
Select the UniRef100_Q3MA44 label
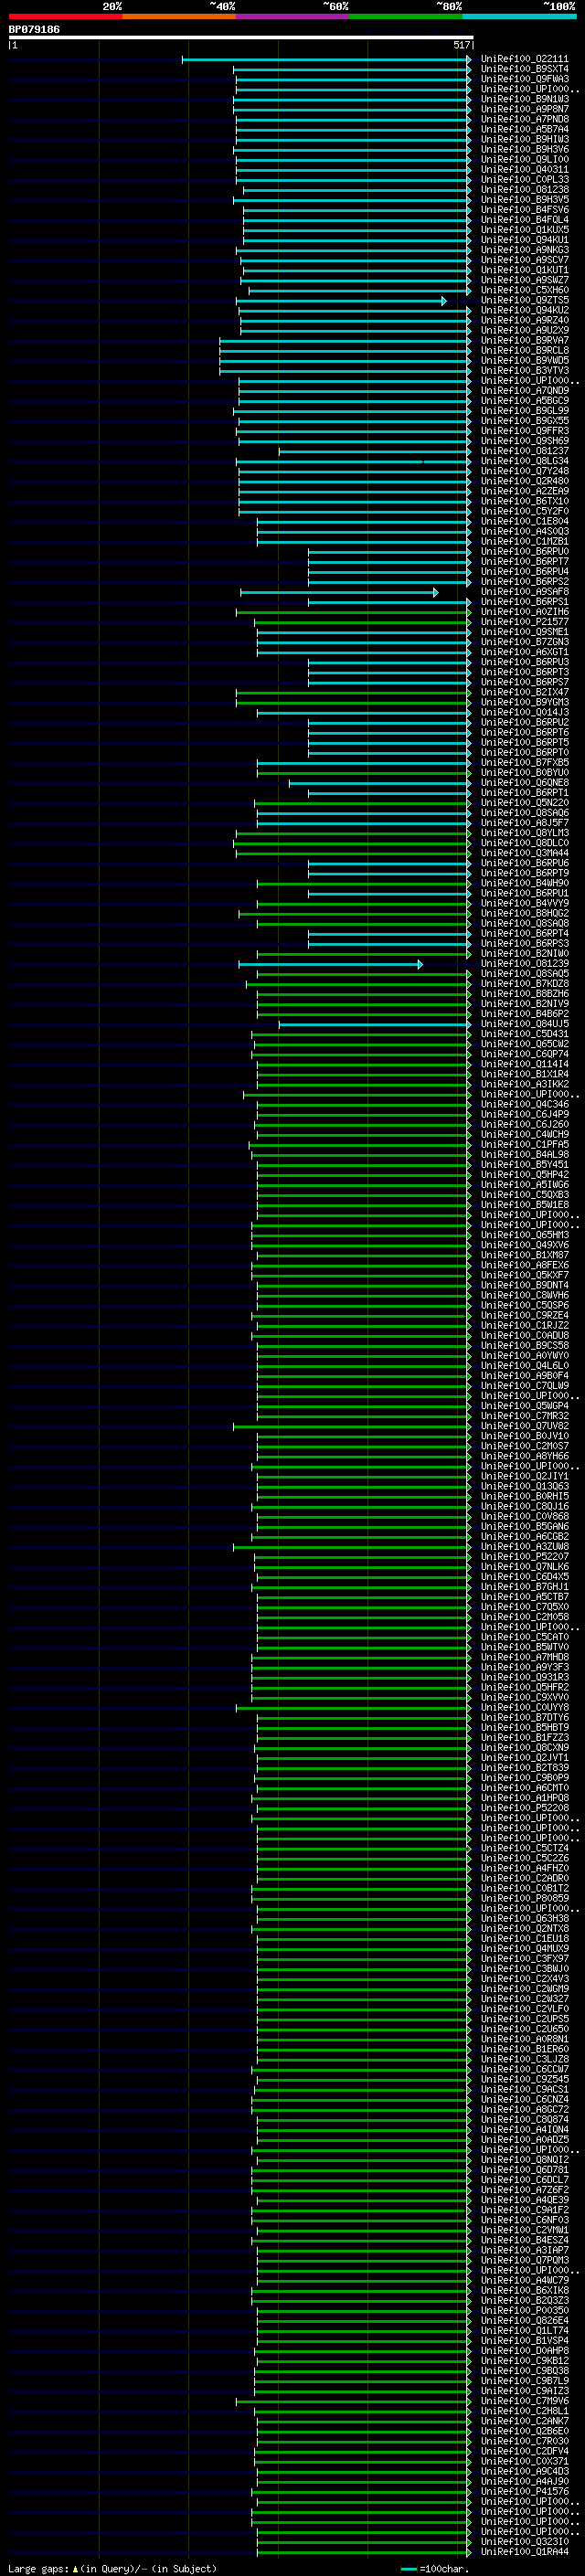click(x=524, y=853)
